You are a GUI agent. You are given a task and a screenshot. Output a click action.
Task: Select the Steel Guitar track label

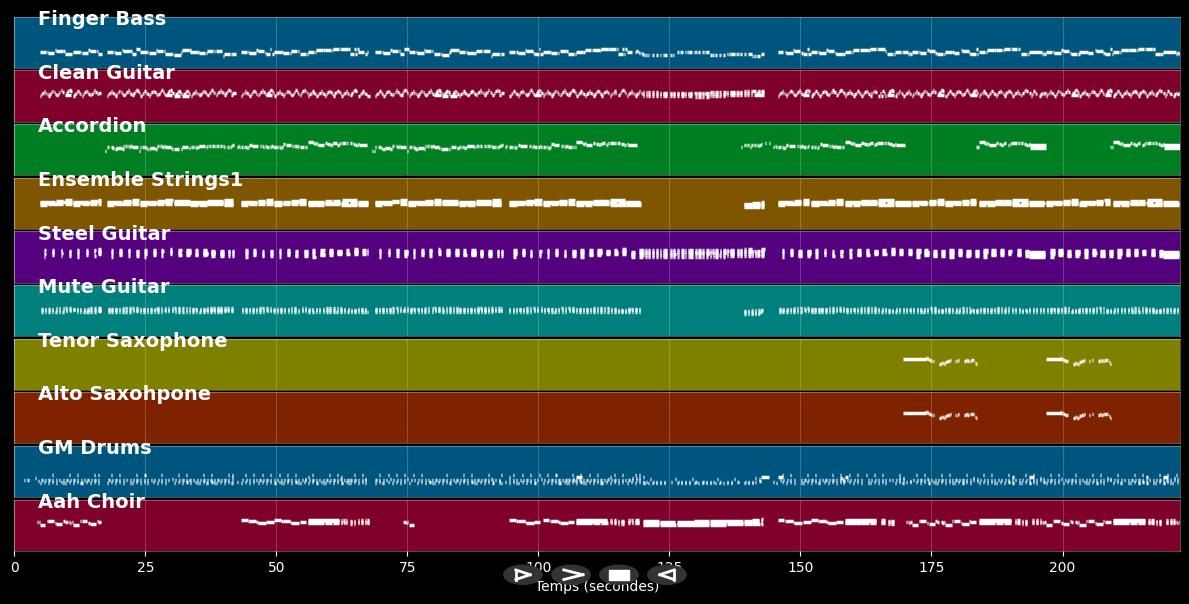[104, 234]
